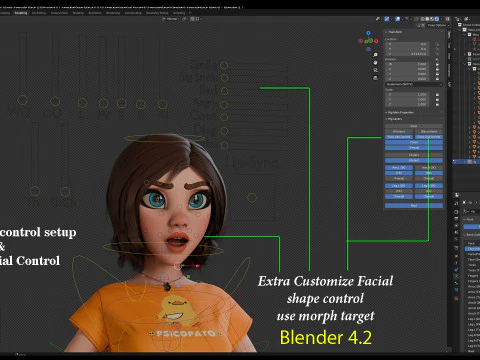Viewport: 480px width, 360px height.
Task: Open orange Object properties tab
Action: [x=456, y=256]
